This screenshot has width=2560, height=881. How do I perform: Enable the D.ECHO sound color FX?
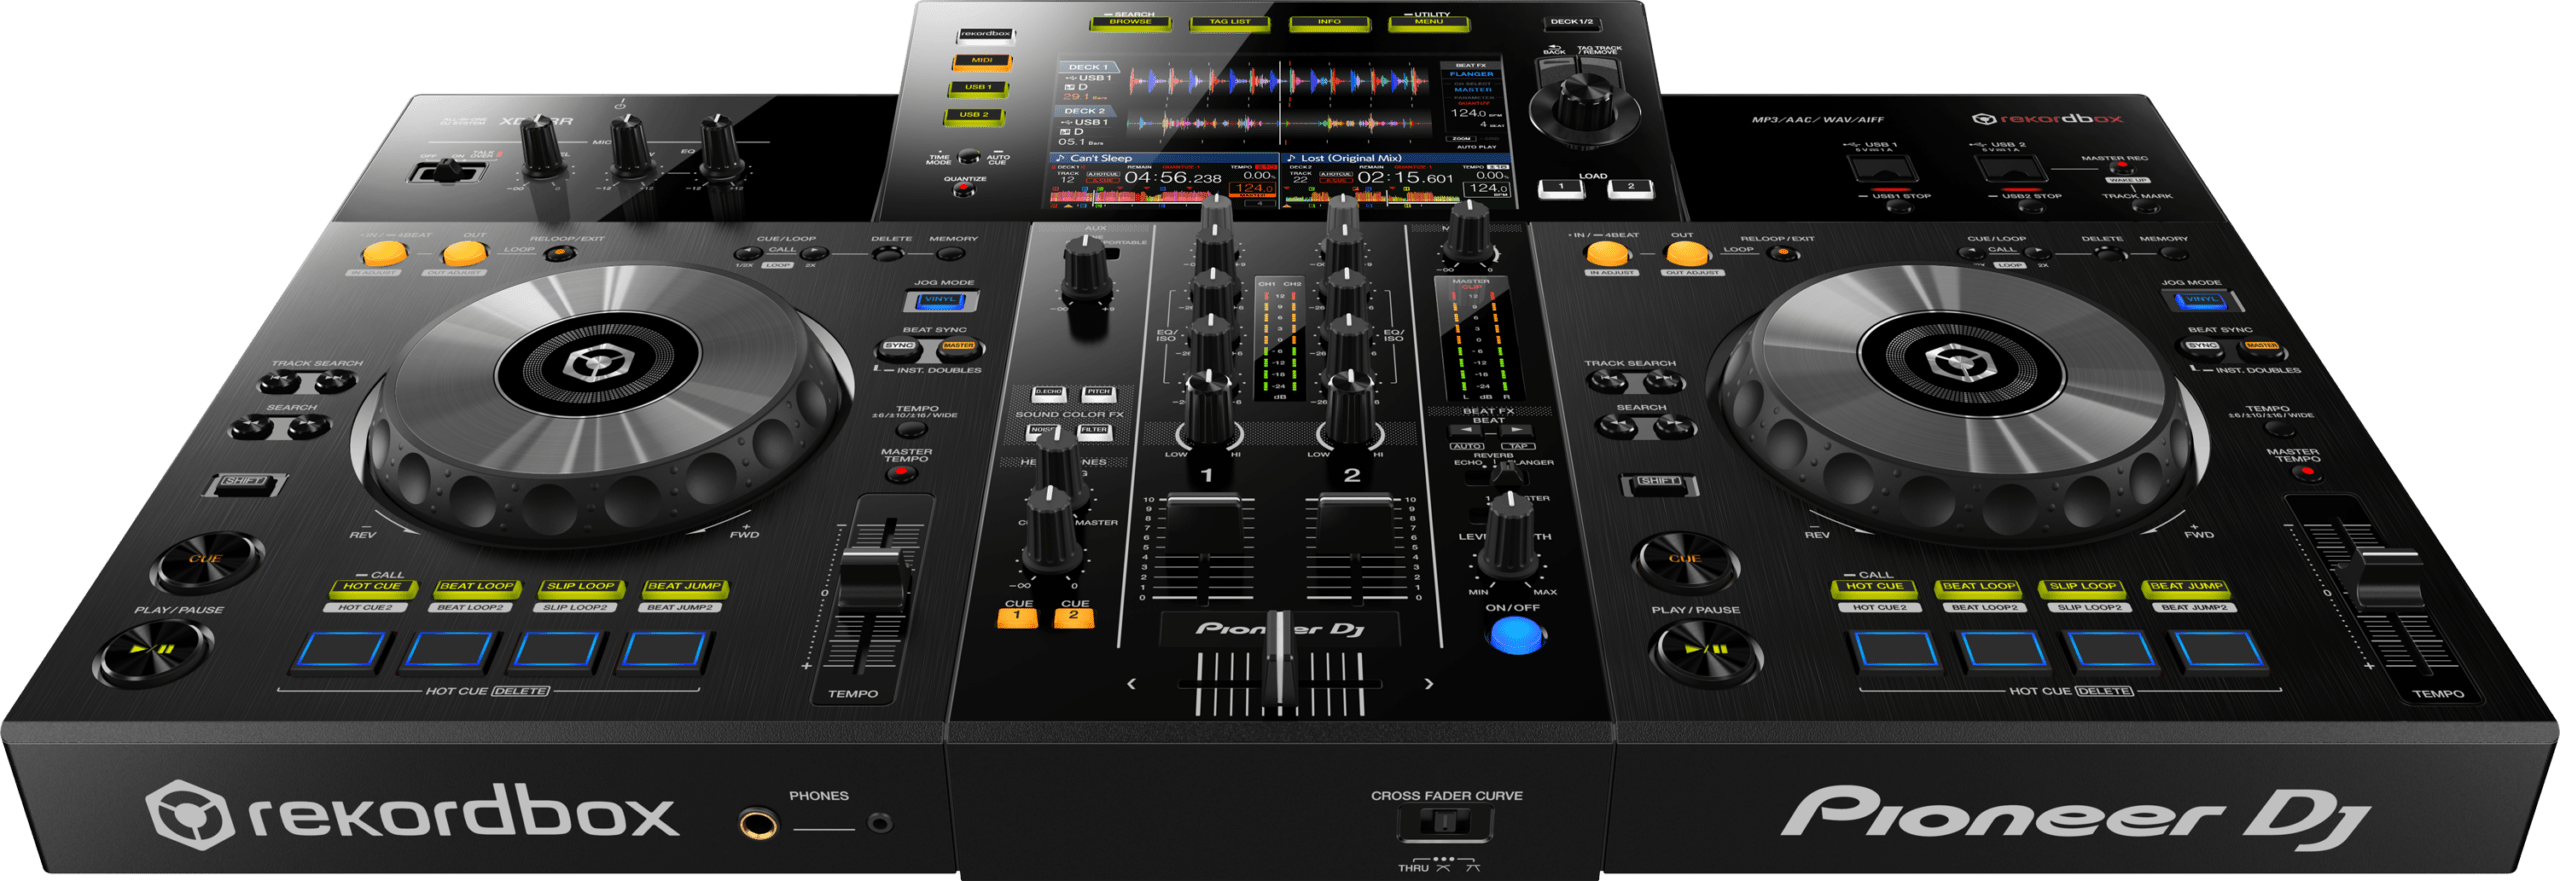pyautogui.click(x=1048, y=393)
